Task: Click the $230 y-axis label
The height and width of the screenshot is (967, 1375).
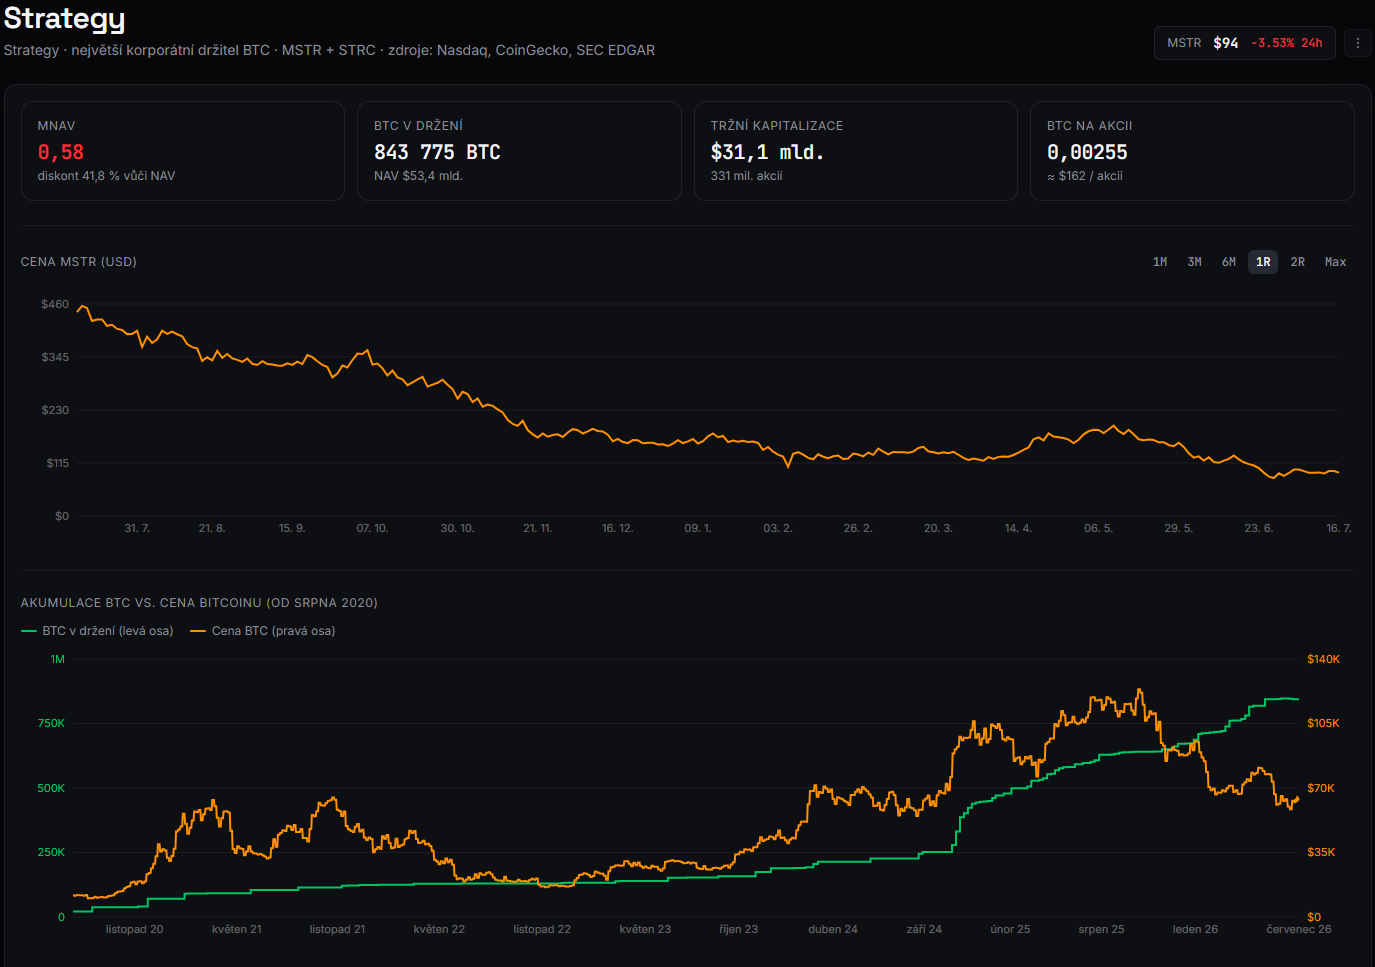Action: tap(55, 410)
